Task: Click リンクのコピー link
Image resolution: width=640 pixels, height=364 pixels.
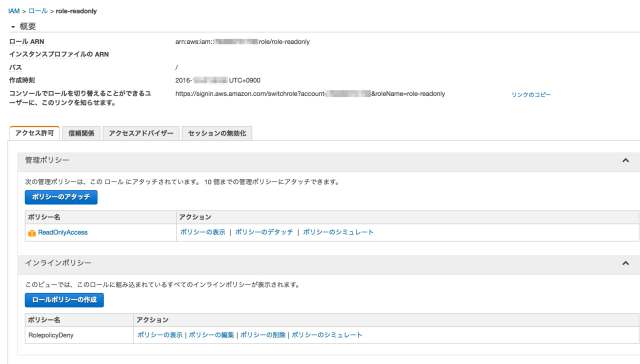Action: [x=531, y=94]
